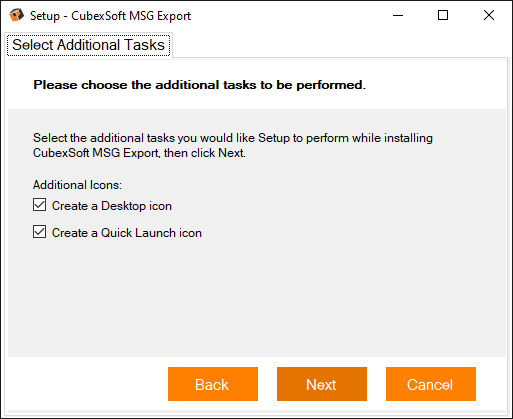Viewport: 513px width, 419px height.
Task: Click the 'Additional Icons:' group label
Action: (x=77, y=185)
